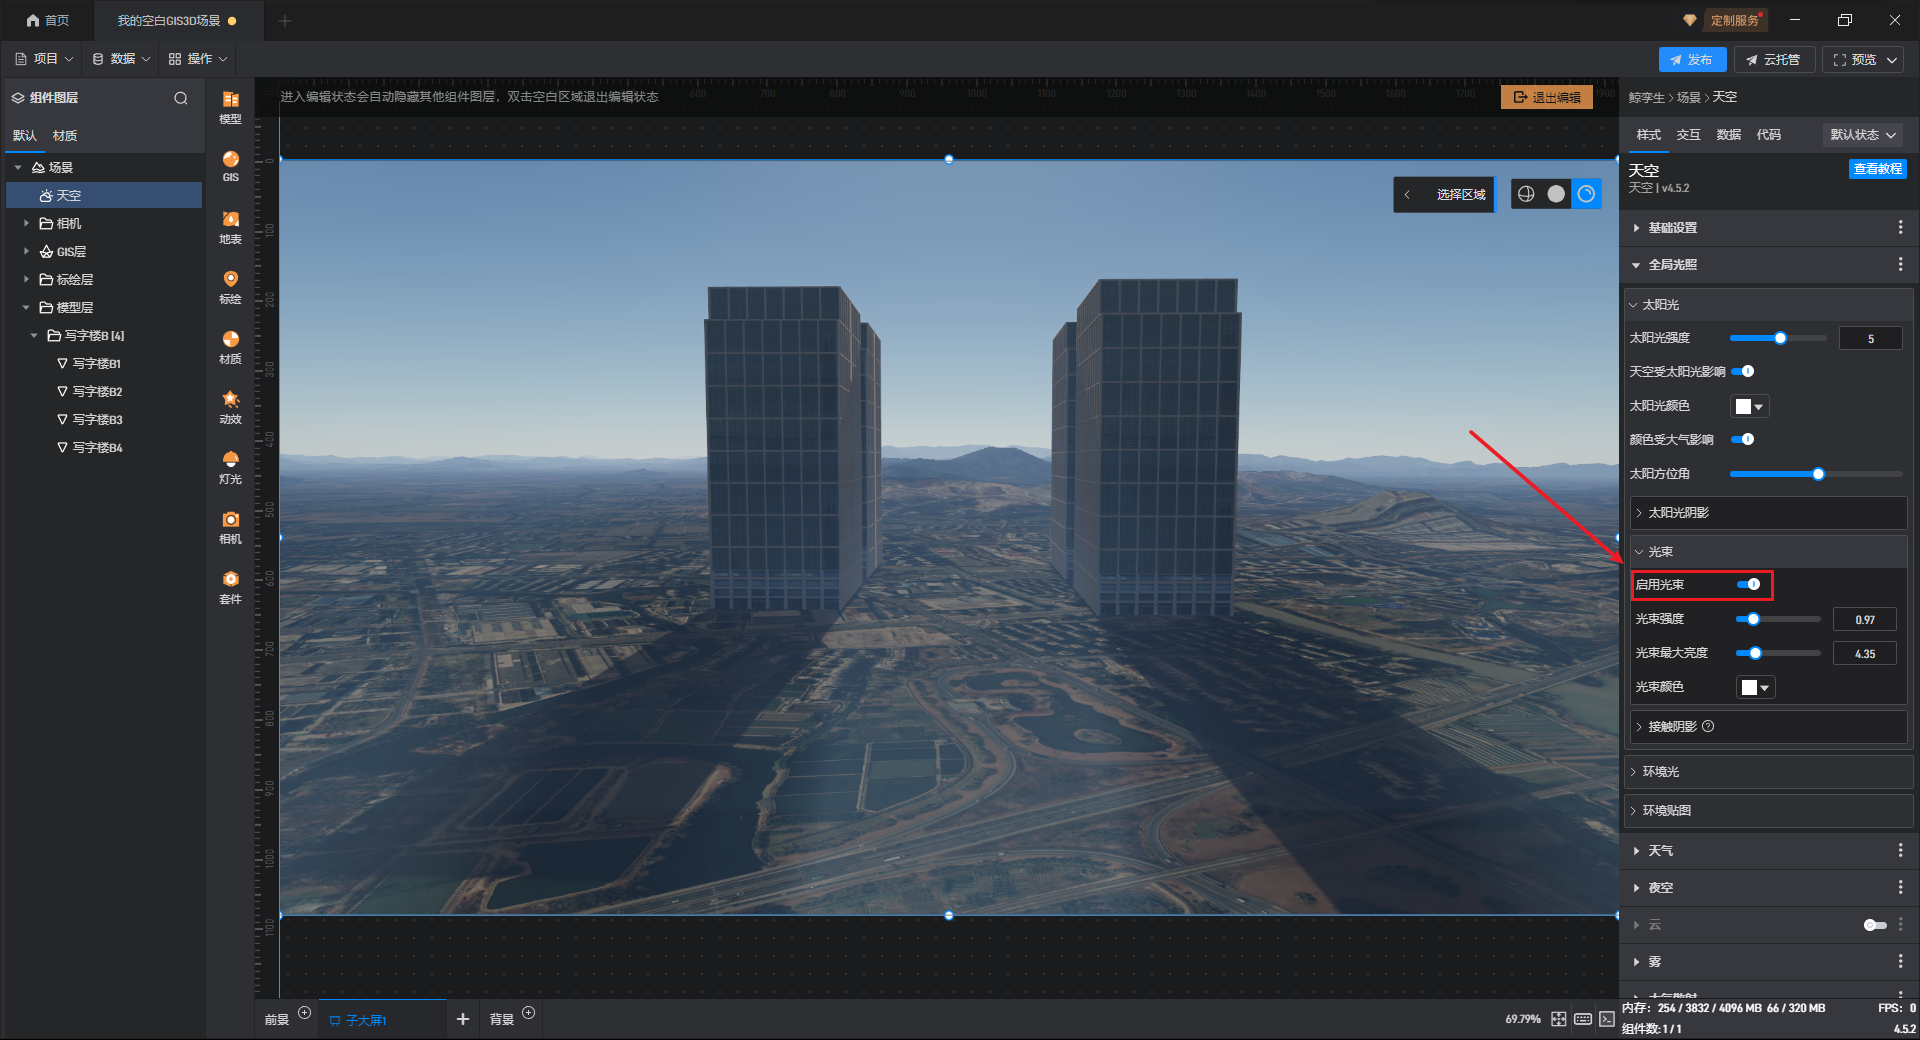Image resolution: width=1920 pixels, height=1040 pixels.
Task: Toggle 天空受太阳光影响 switch
Action: point(1743,371)
